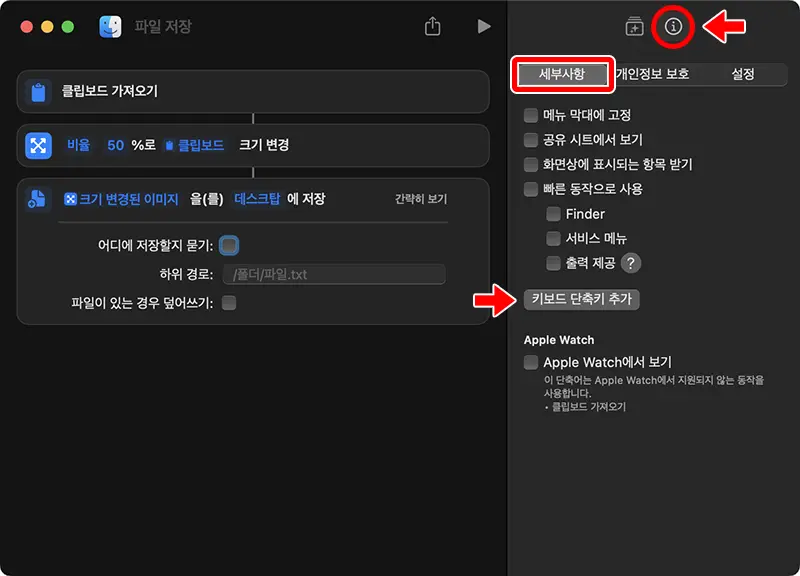Viewport: 800px width, 576px height.
Task: Open the Share icon in the toolbar
Action: pyautogui.click(x=432, y=27)
